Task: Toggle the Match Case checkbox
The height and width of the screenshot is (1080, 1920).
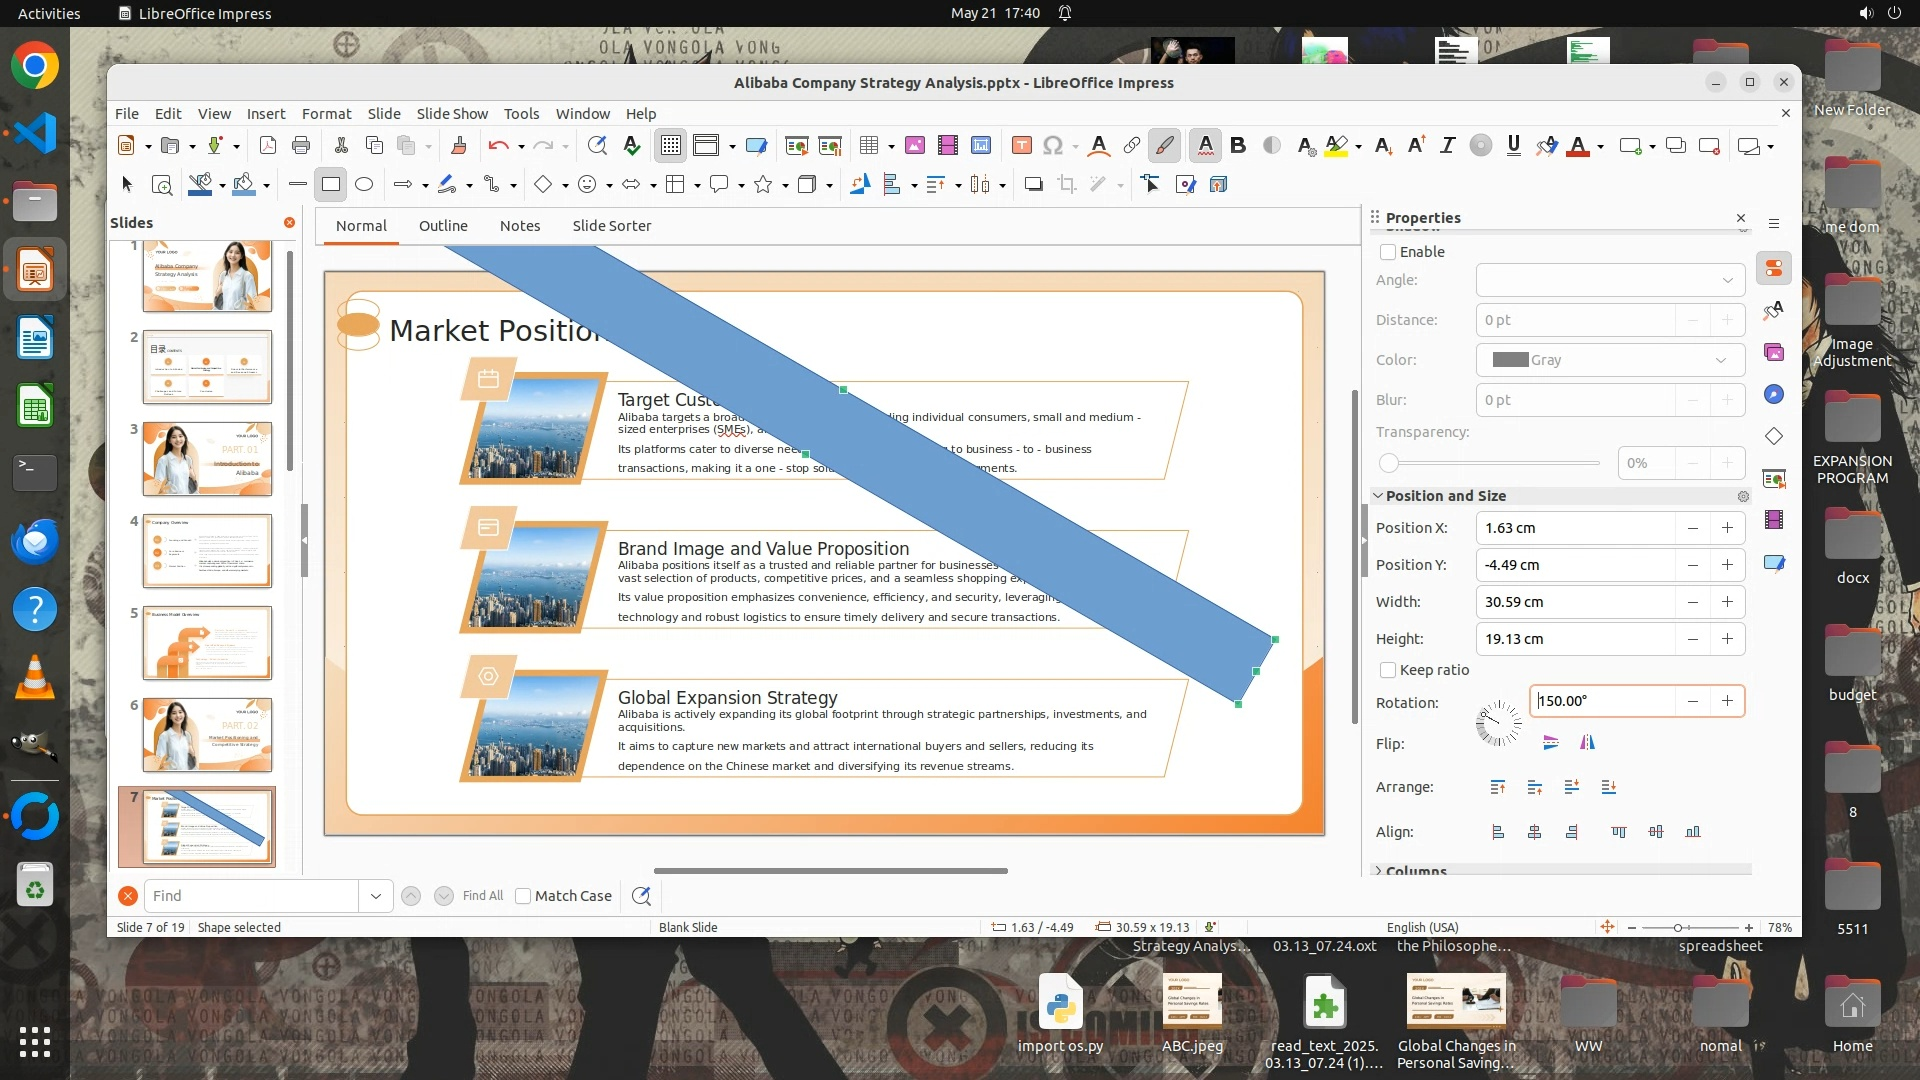Action: pos(523,896)
